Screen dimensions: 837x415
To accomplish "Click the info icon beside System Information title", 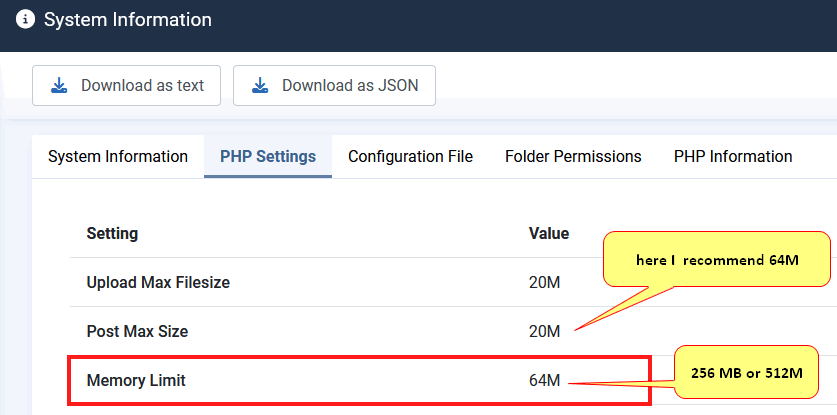I will (26, 20).
